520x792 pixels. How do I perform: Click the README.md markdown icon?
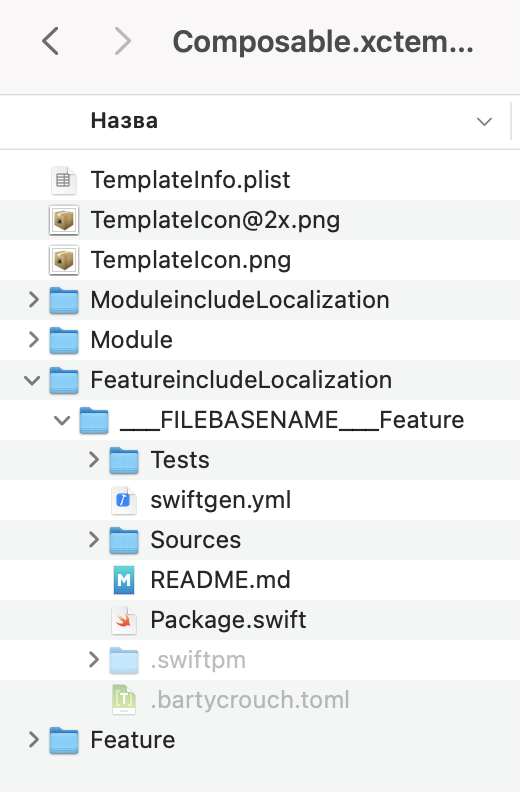(124, 580)
